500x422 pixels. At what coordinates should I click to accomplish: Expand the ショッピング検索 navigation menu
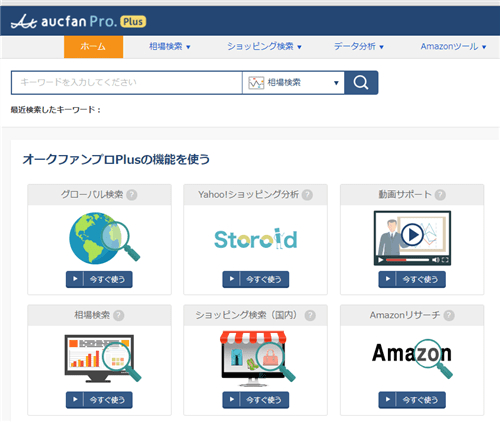coord(264,46)
